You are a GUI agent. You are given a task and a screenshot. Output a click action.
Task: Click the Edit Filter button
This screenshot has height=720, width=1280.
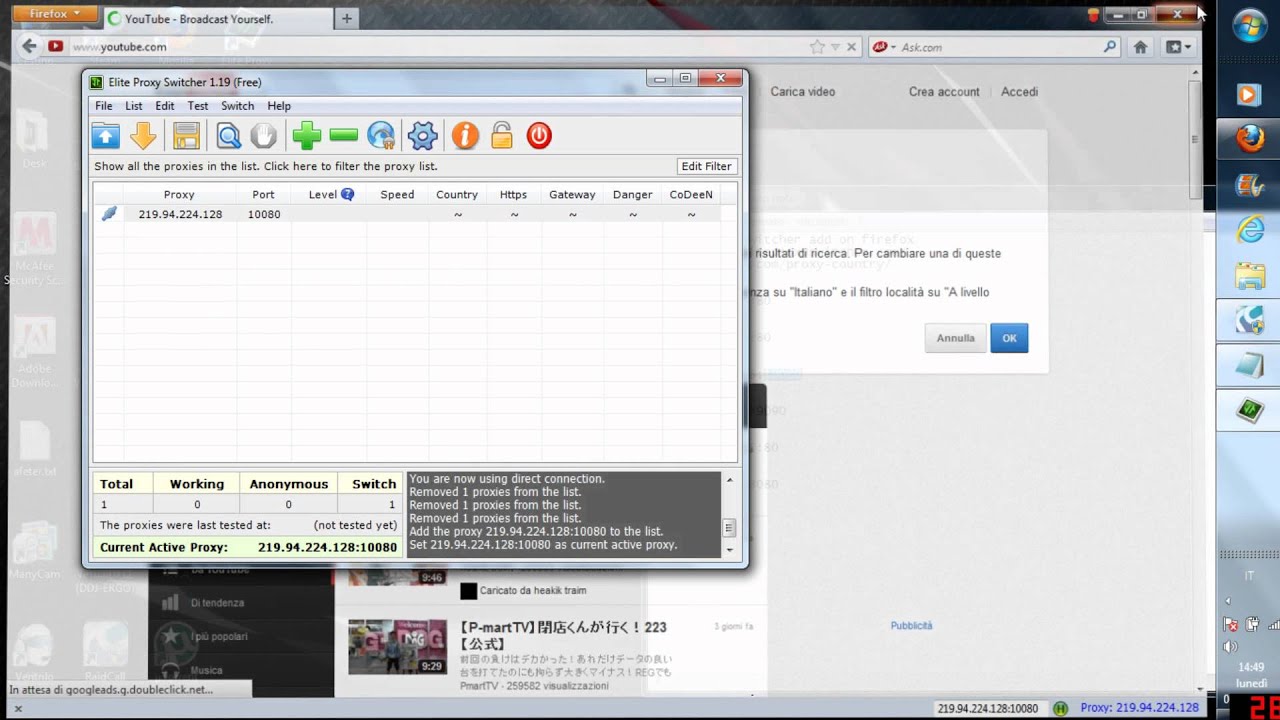click(707, 166)
